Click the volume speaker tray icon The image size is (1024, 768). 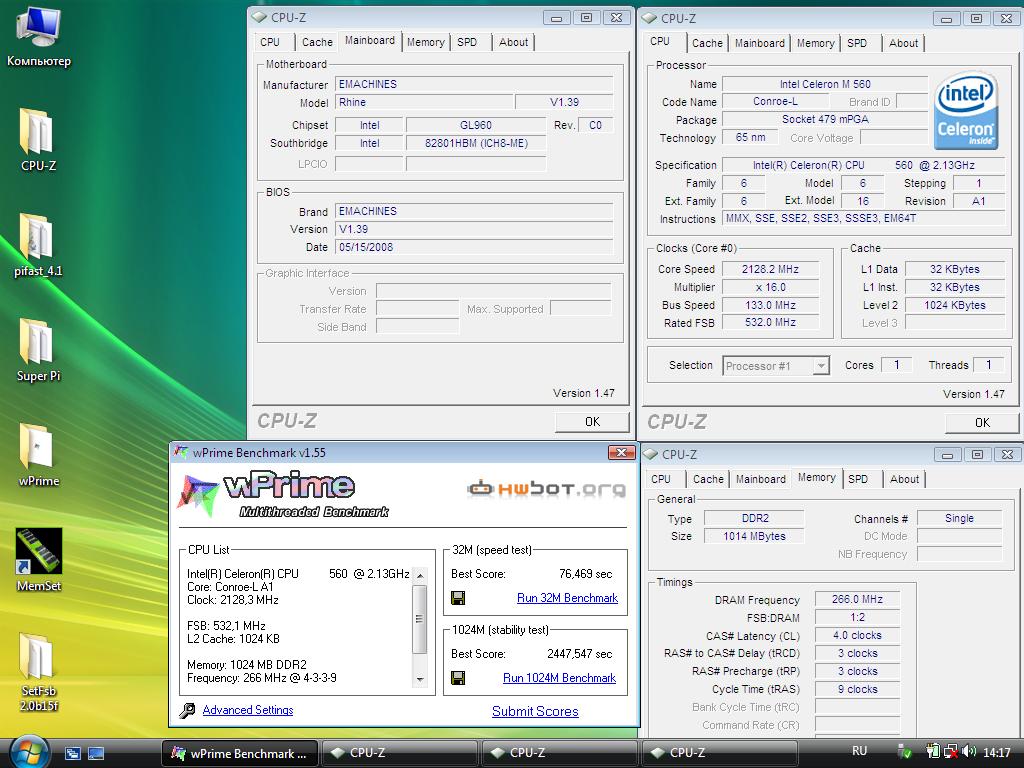click(x=970, y=752)
